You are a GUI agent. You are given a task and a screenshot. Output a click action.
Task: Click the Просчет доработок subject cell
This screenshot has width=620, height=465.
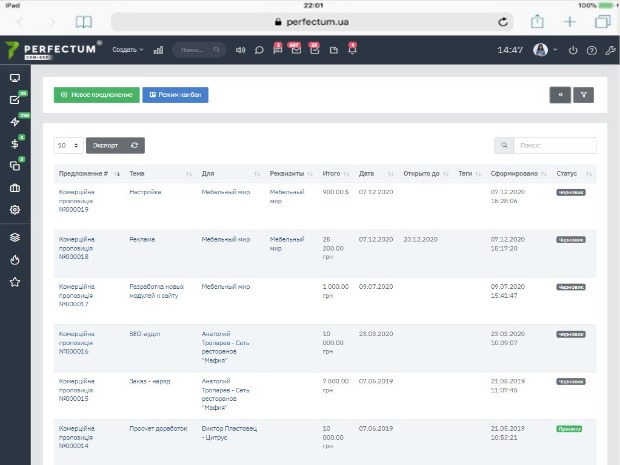[158, 428]
